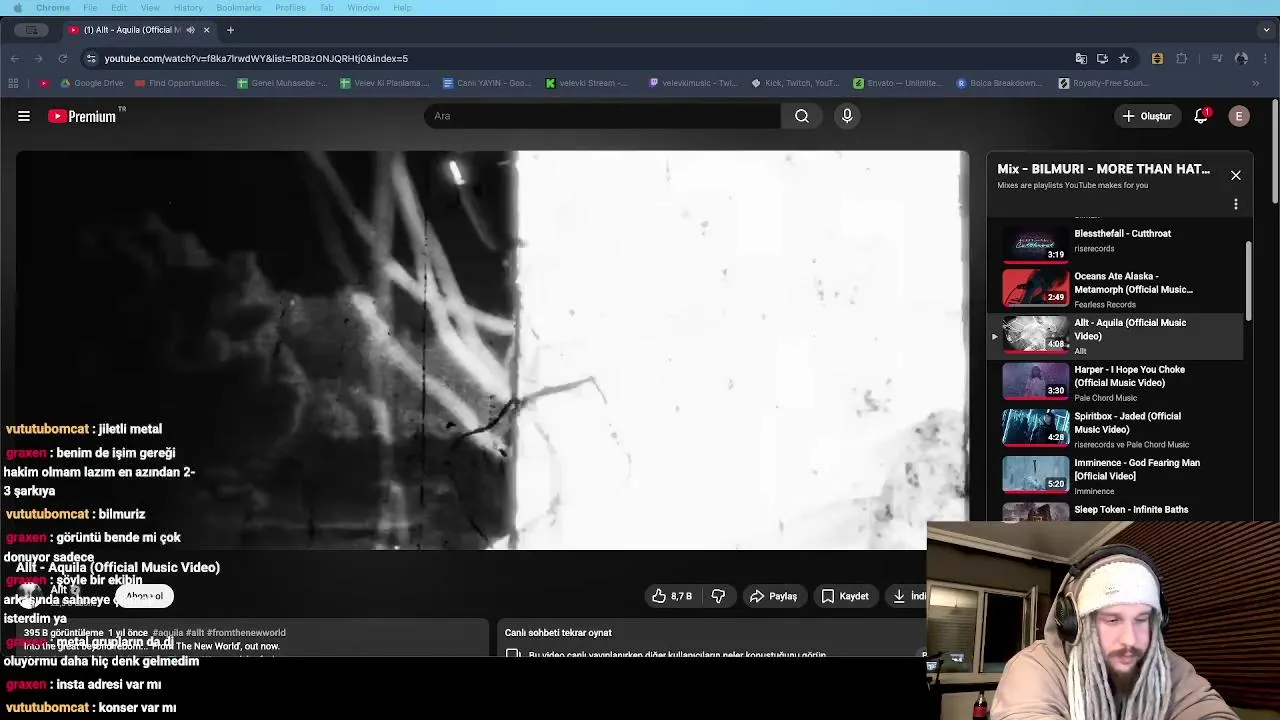Viewport: 1280px width, 720px height.
Task: Bookmark this page with the star icon
Action: click(1124, 58)
